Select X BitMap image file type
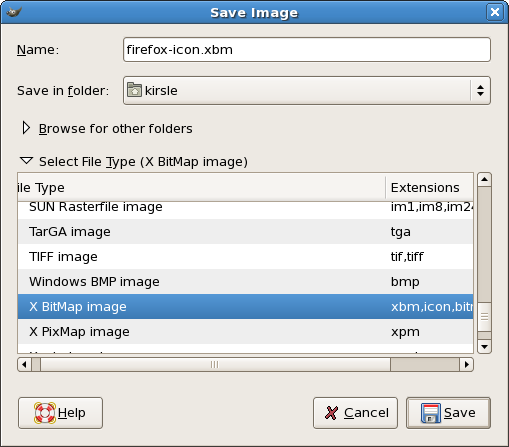The image size is (509, 447). click(246, 307)
